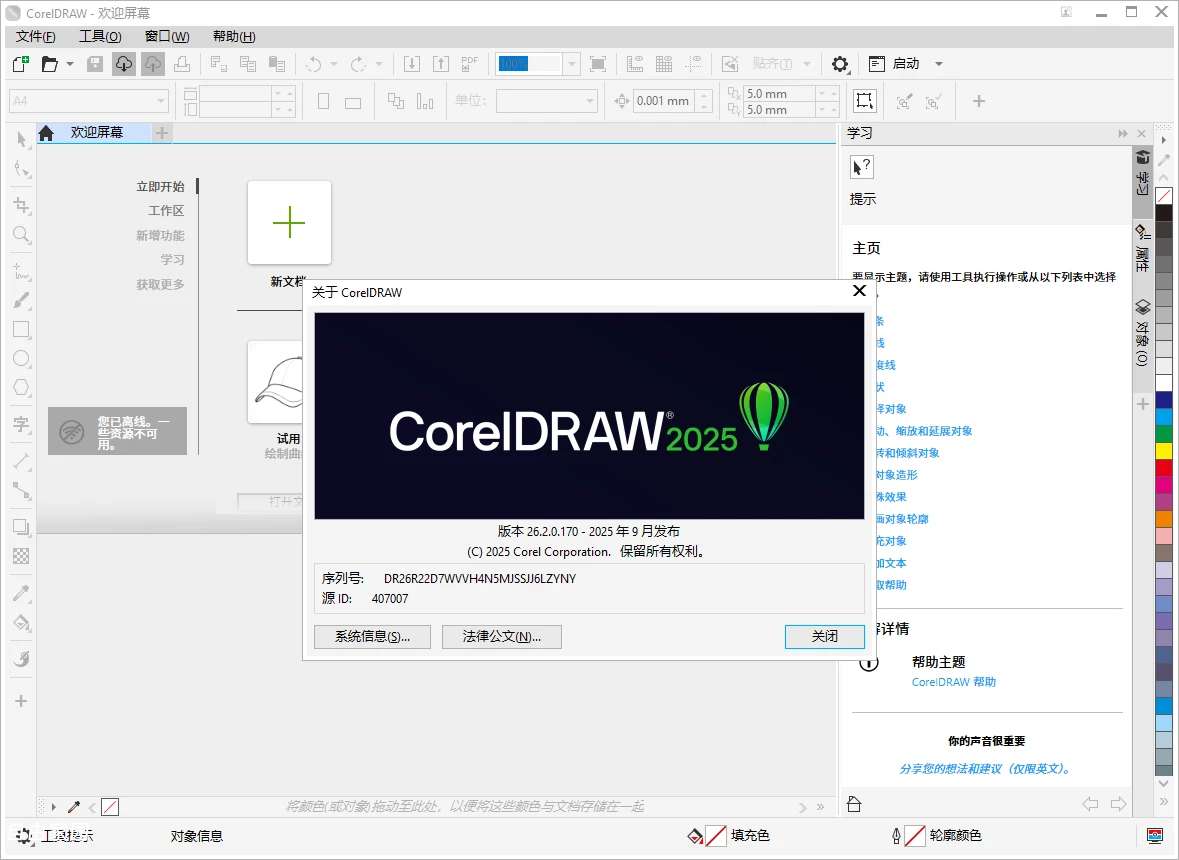This screenshot has height=860, width=1179.
Task: Click the 分享您的想法和建议 link
Action: tap(985, 768)
